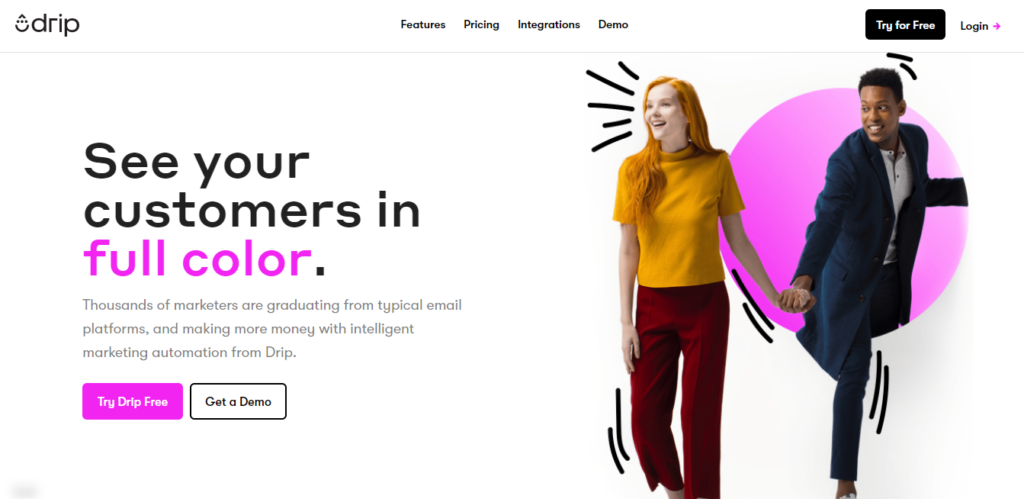Click the black burst lines beside the woman's head
Viewport: 1024px width, 499px height.
click(x=611, y=108)
